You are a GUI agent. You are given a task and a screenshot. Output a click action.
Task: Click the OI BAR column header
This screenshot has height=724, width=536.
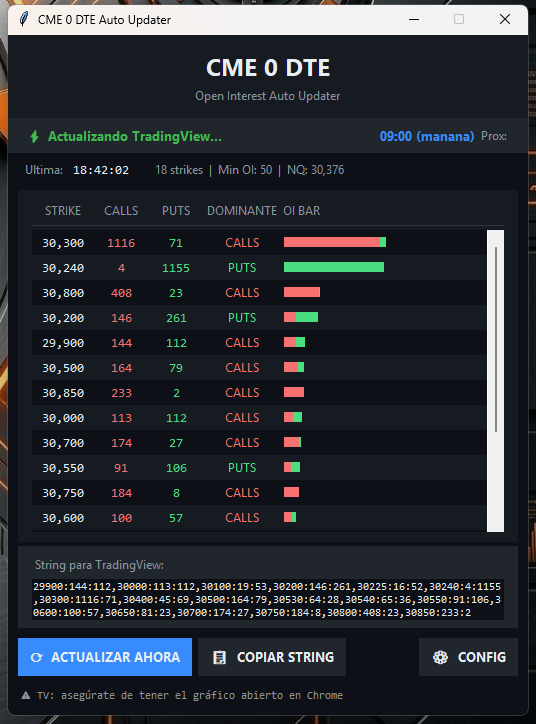[x=301, y=211]
